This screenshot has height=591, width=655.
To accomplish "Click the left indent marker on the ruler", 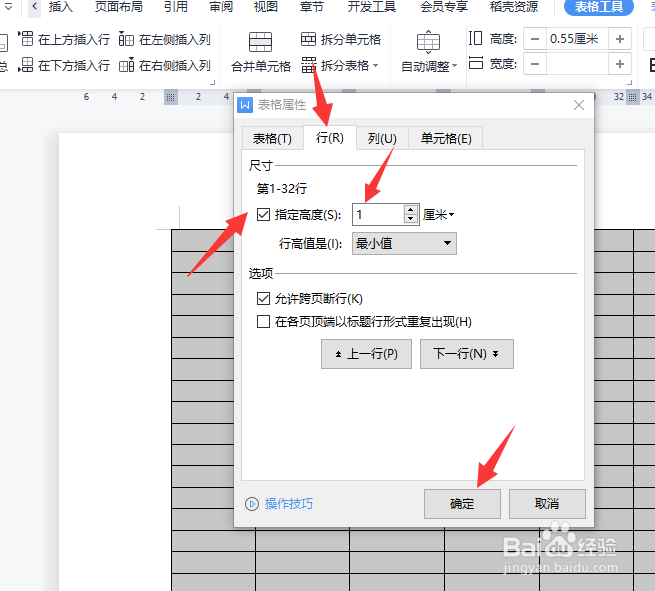I will pos(170,97).
